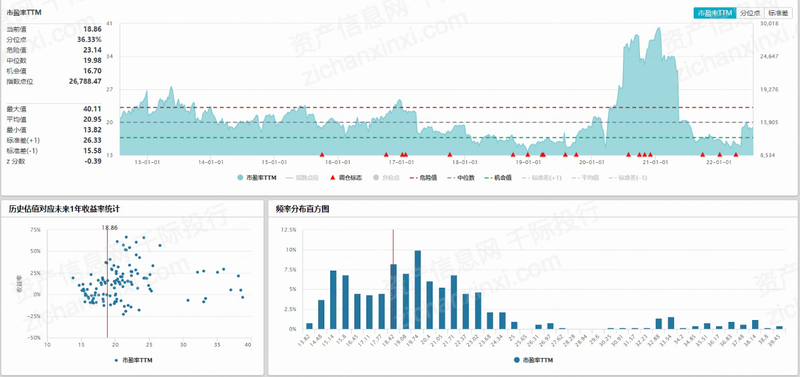Click the histogram bar labeled 15.14
Screen dimensions: 800x377
tap(333, 300)
